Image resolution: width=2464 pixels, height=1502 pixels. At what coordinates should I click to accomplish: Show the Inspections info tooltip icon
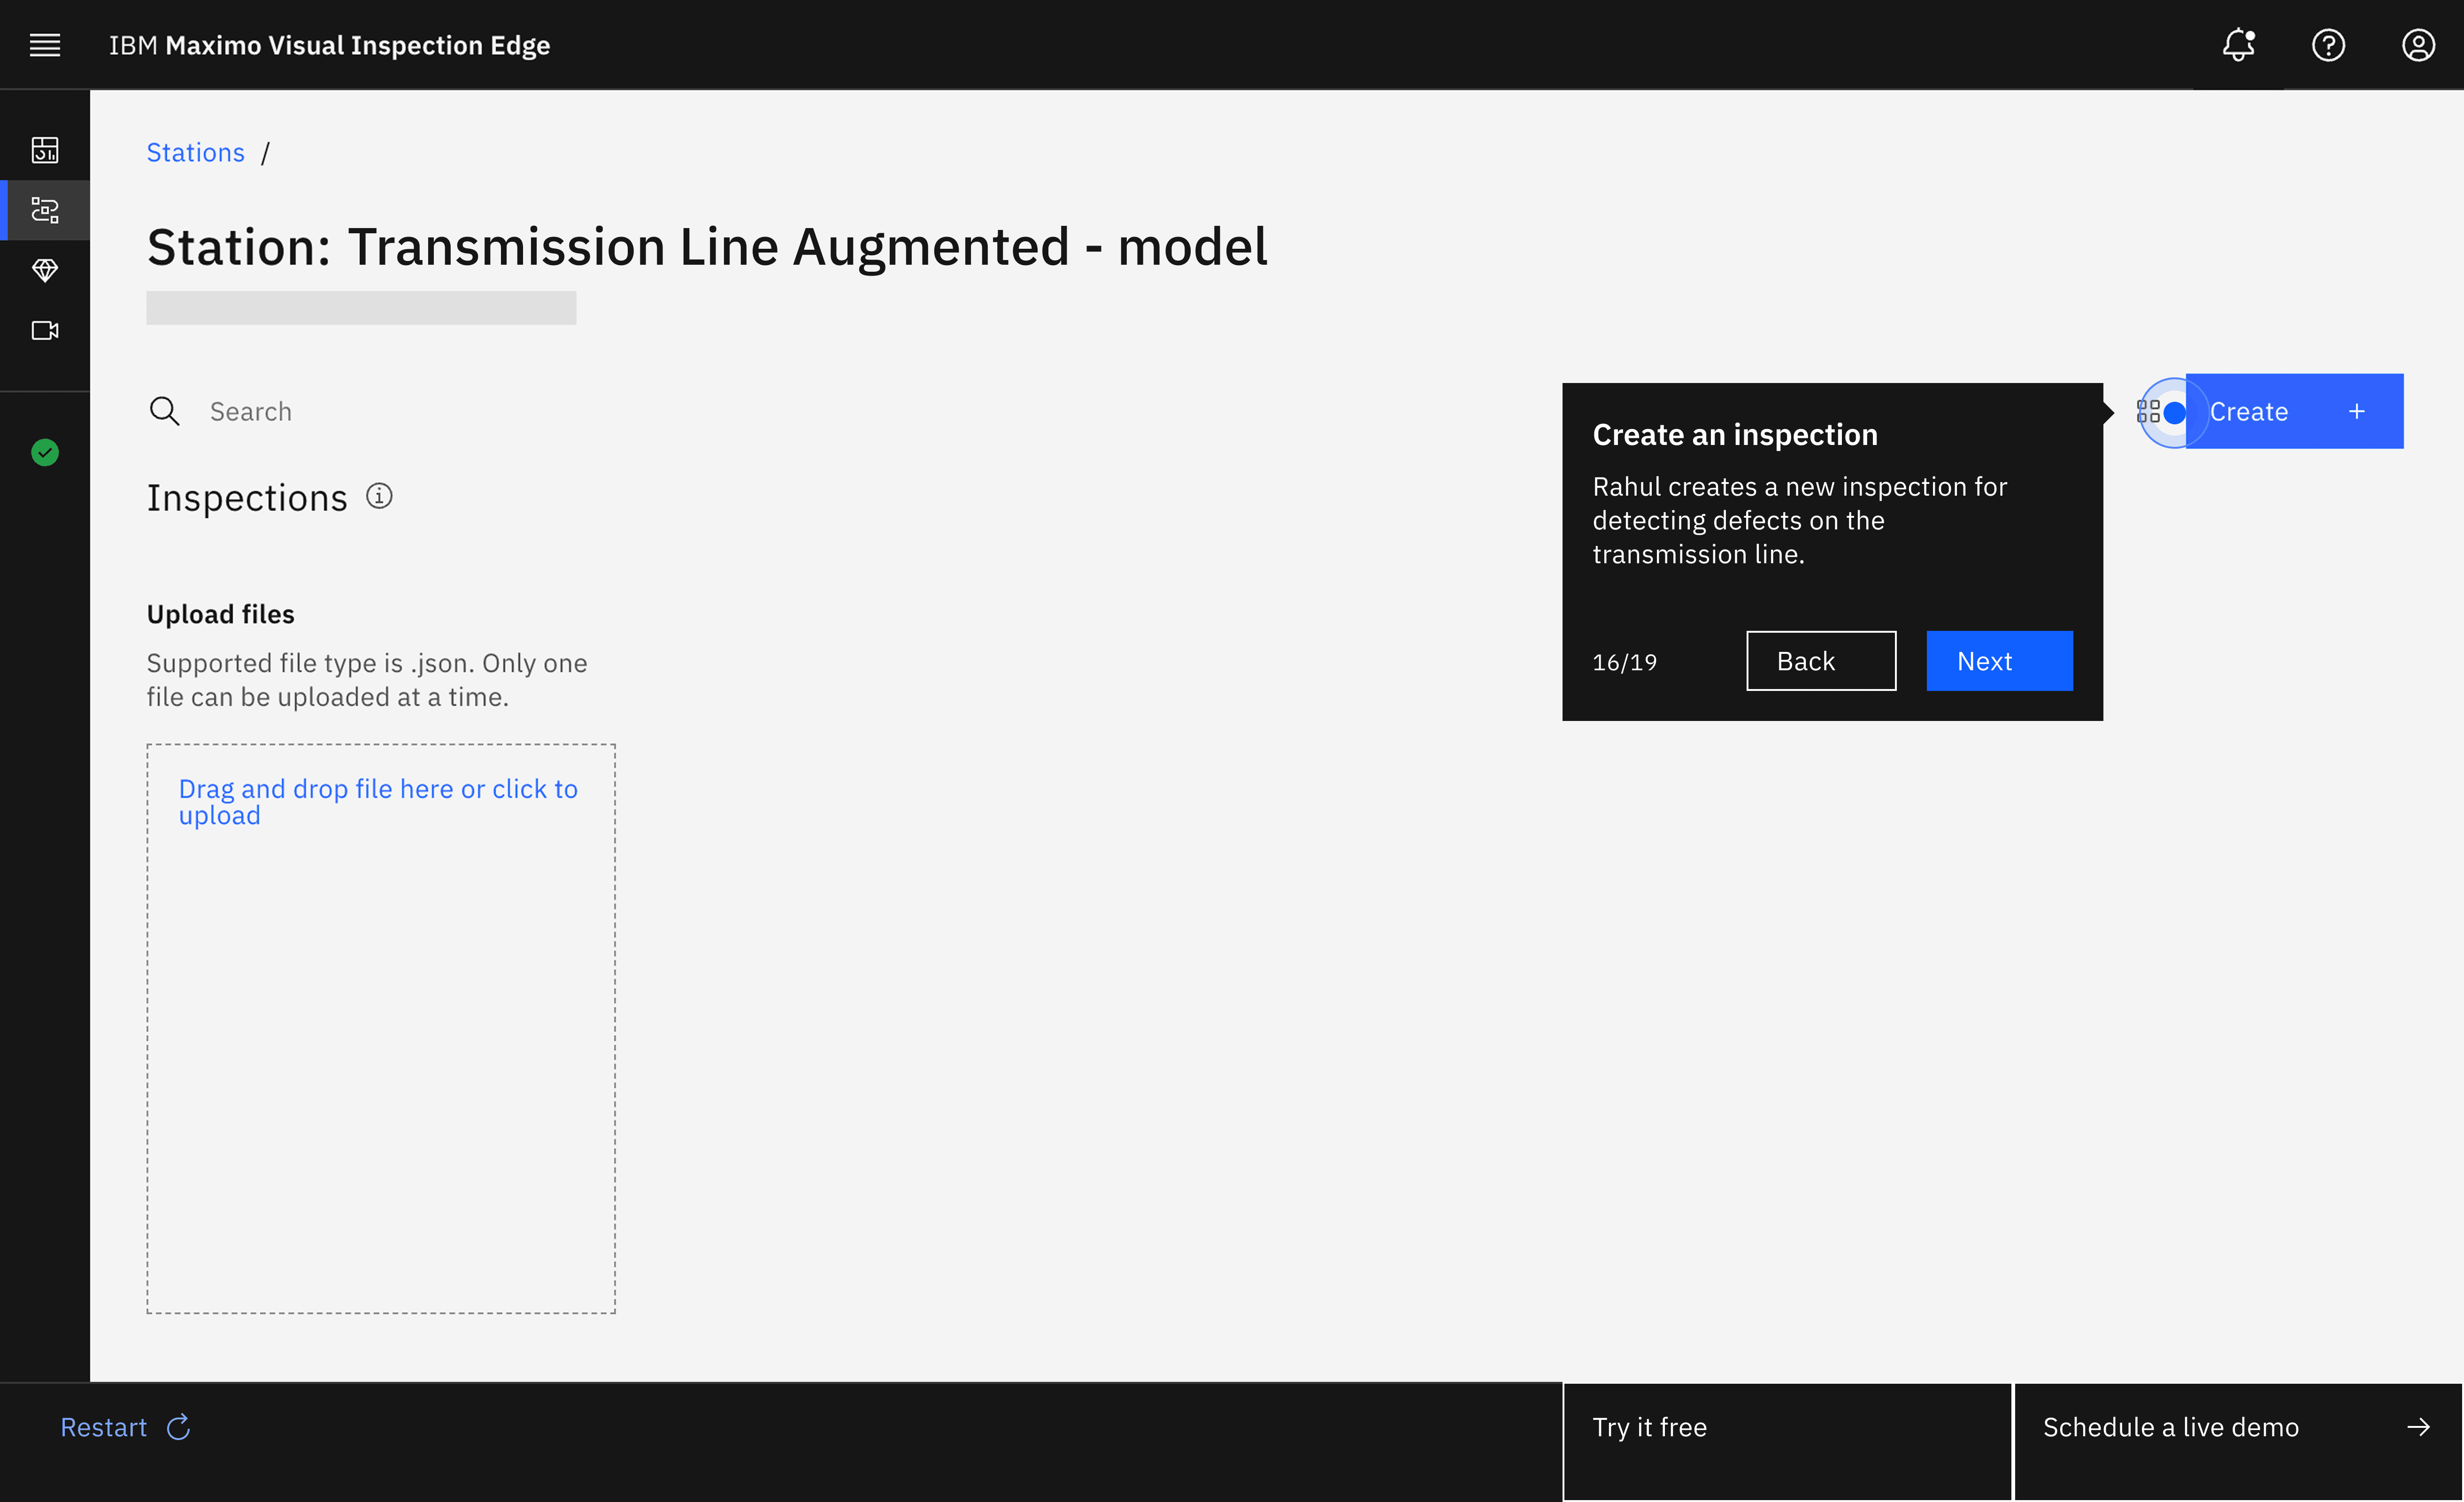379,496
